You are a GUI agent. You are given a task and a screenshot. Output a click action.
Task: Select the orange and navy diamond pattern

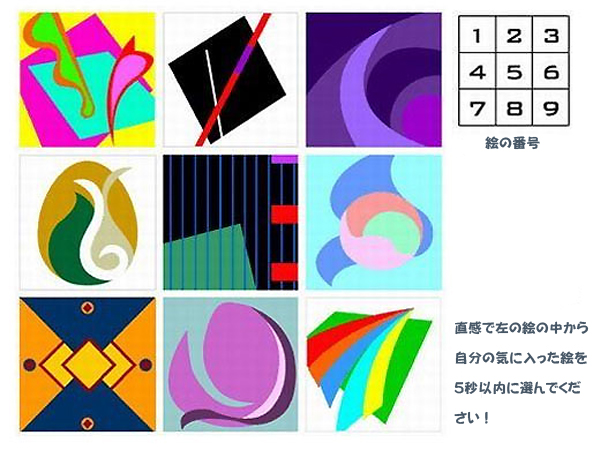tap(88, 365)
